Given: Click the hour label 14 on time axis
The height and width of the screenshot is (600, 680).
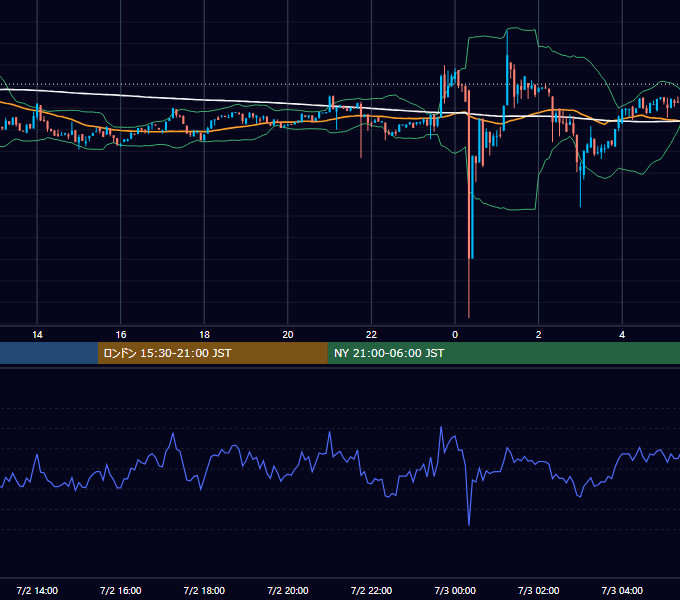Looking at the screenshot, I should 37,335.
